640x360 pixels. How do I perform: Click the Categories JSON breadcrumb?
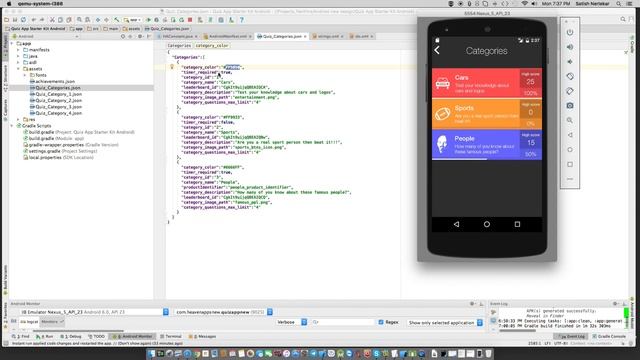click(179, 46)
